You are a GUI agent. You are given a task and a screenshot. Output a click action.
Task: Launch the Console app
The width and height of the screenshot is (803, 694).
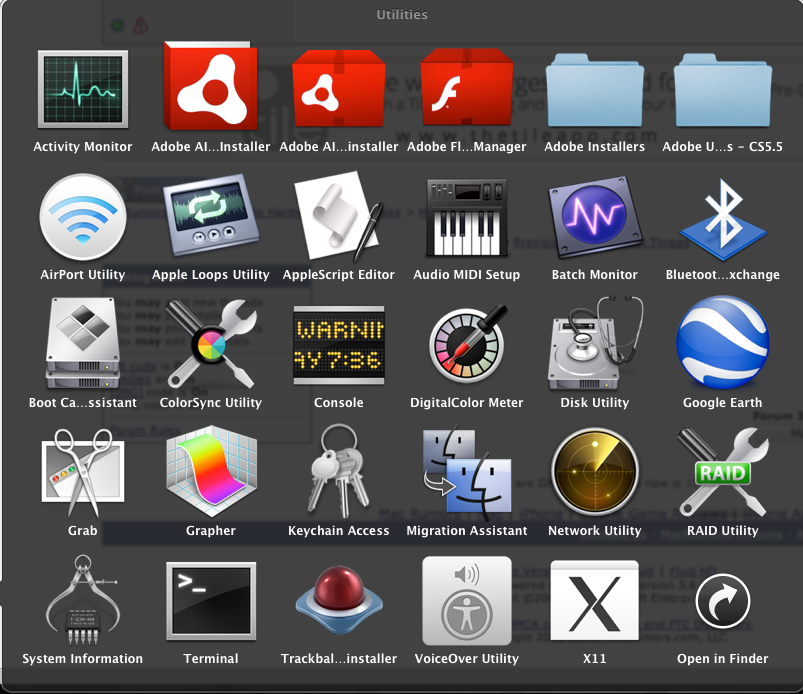click(339, 345)
